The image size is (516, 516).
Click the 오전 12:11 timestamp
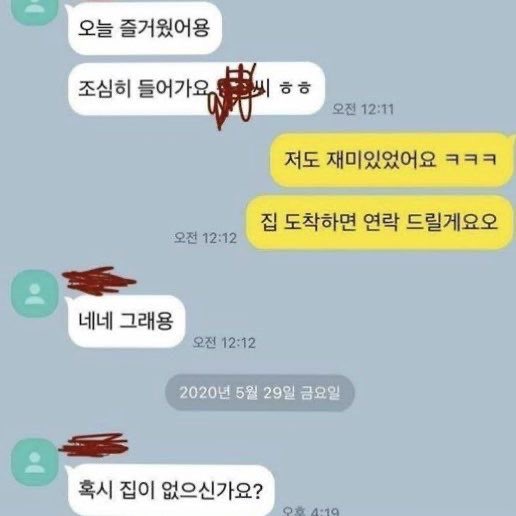coord(363,109)
